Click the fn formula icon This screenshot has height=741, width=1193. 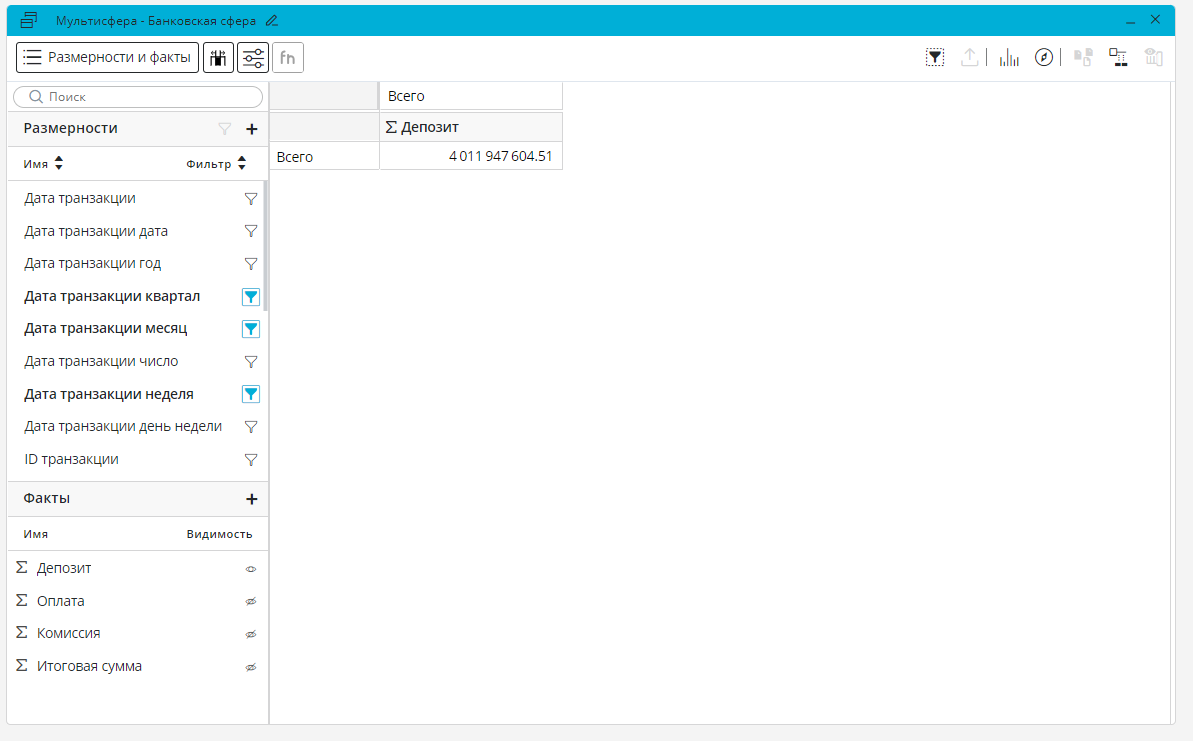(x=288, y=58)
